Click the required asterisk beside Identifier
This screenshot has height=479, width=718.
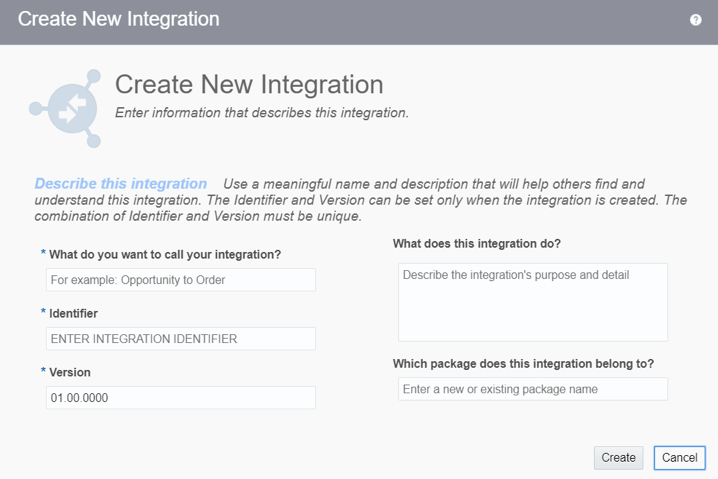point(43,313)
